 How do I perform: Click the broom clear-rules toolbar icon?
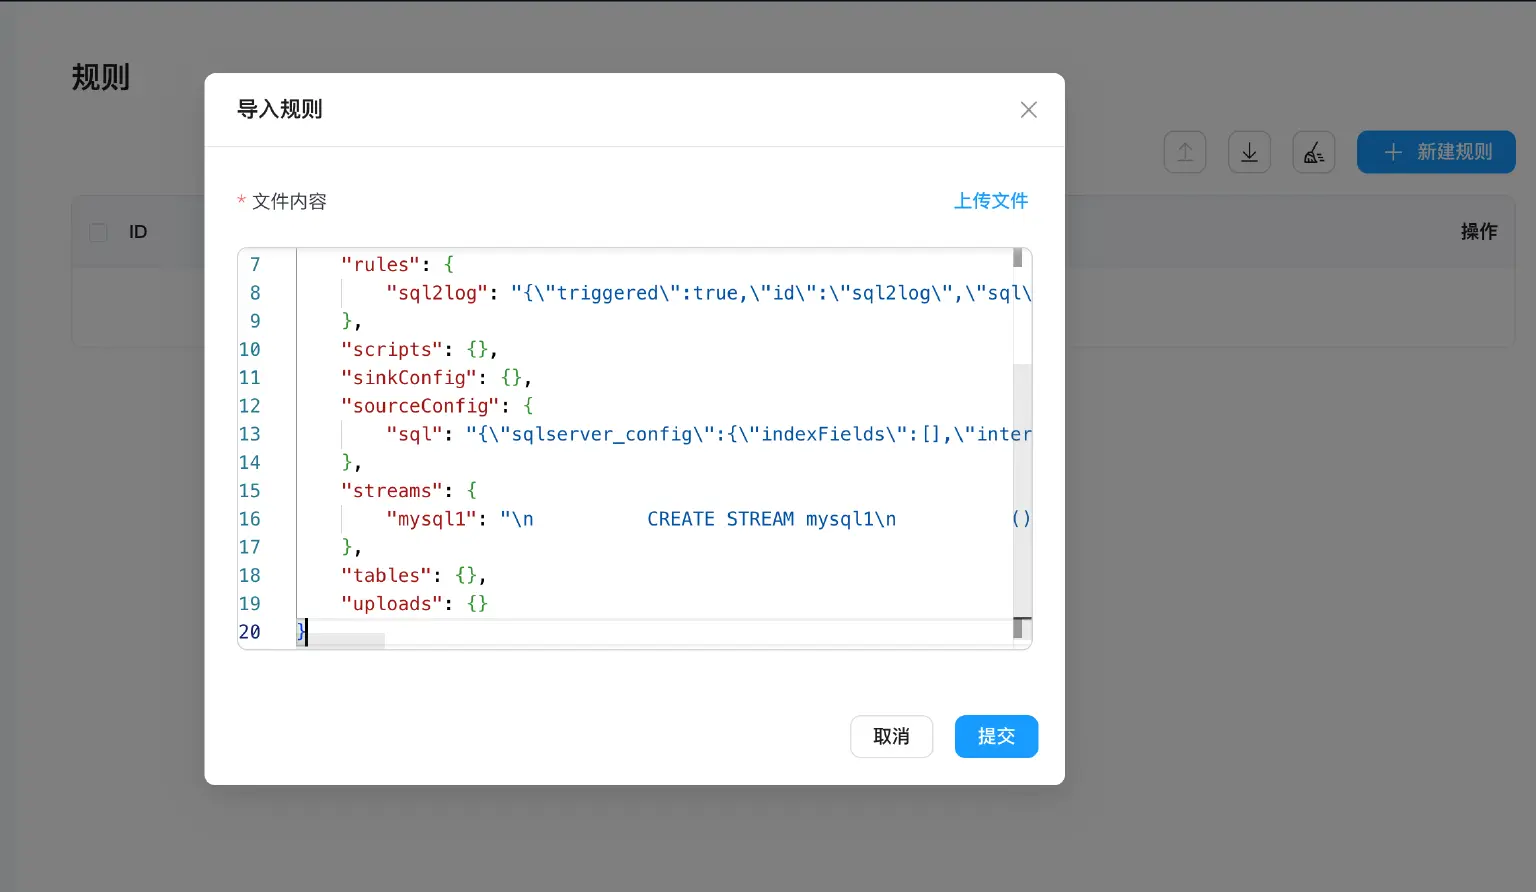[x=1313, y=152]
